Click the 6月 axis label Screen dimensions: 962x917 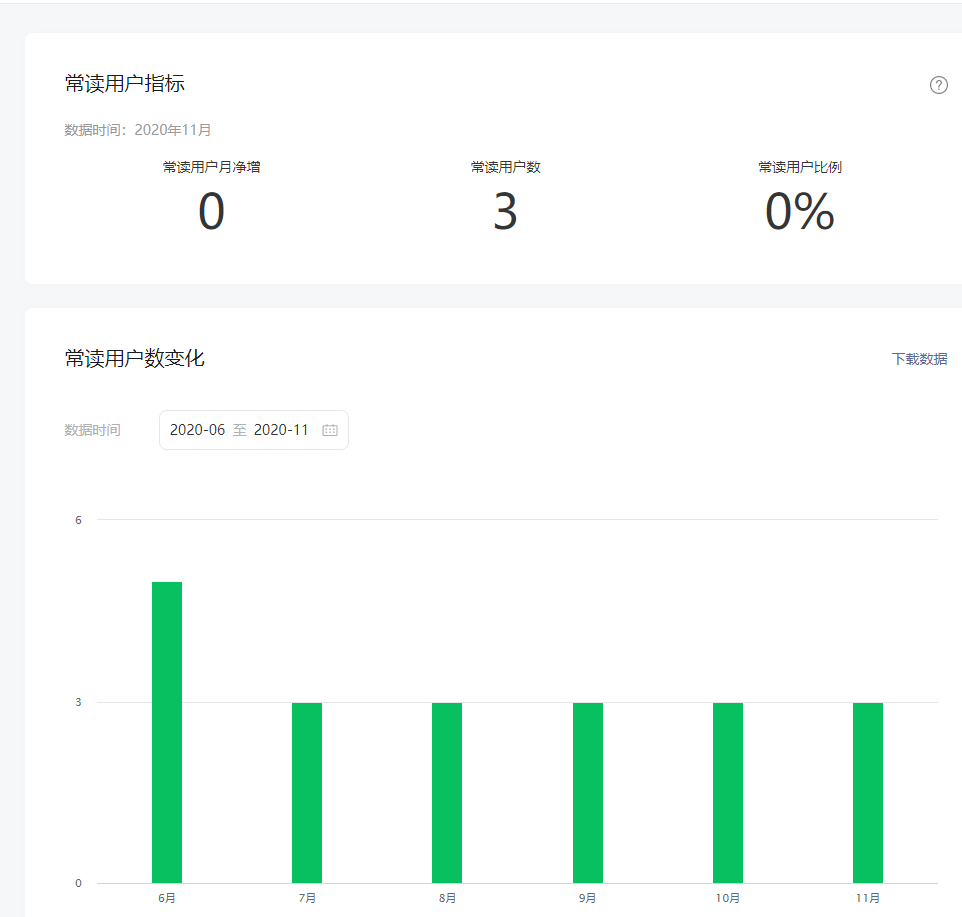pos(167,898)
